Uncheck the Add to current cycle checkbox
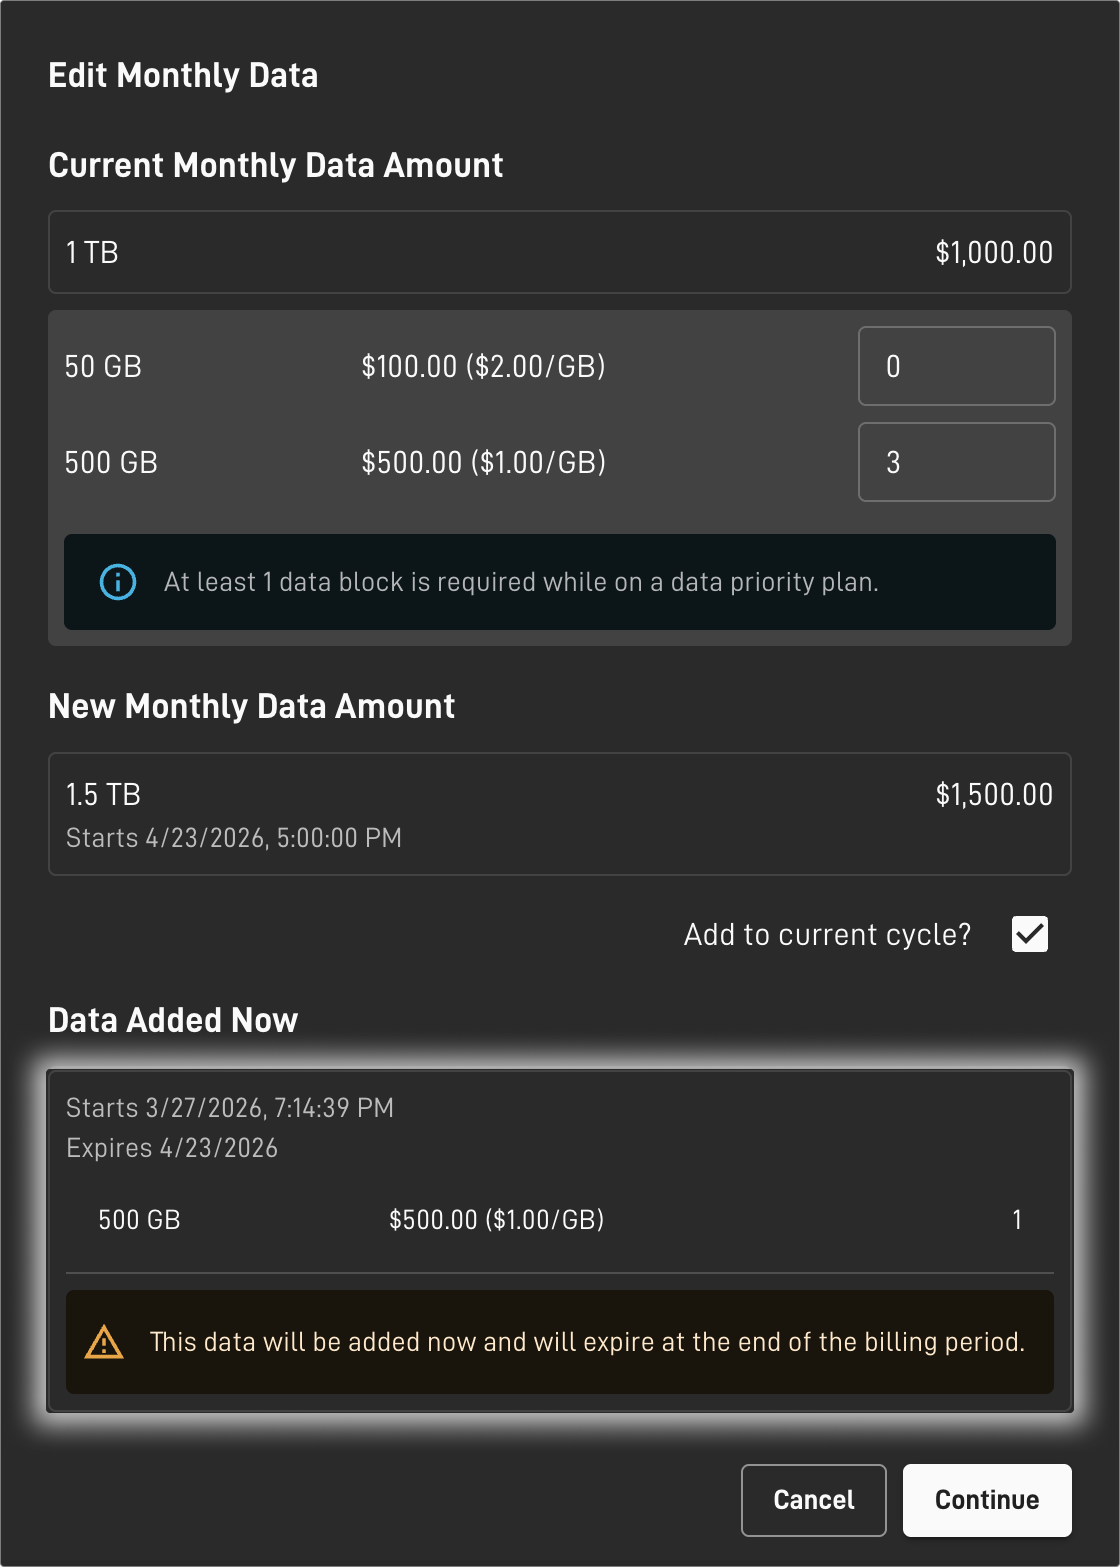The image size is (1120, 1567). pos(1030,934)
